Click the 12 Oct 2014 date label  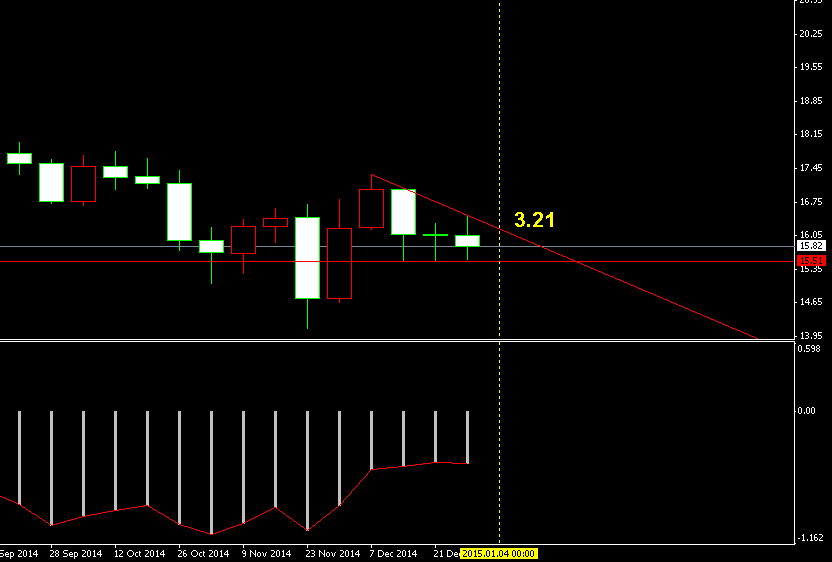coord(139,553)
